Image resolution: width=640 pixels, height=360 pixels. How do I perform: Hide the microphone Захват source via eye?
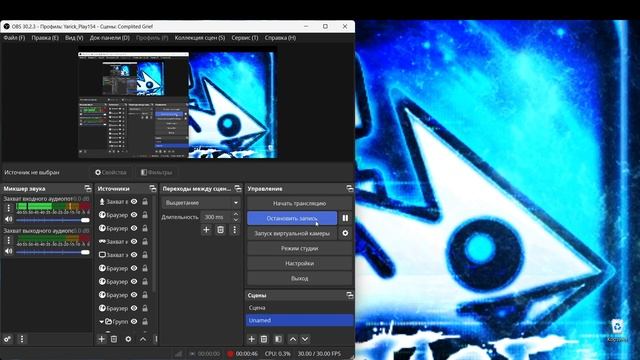[134, 202]
